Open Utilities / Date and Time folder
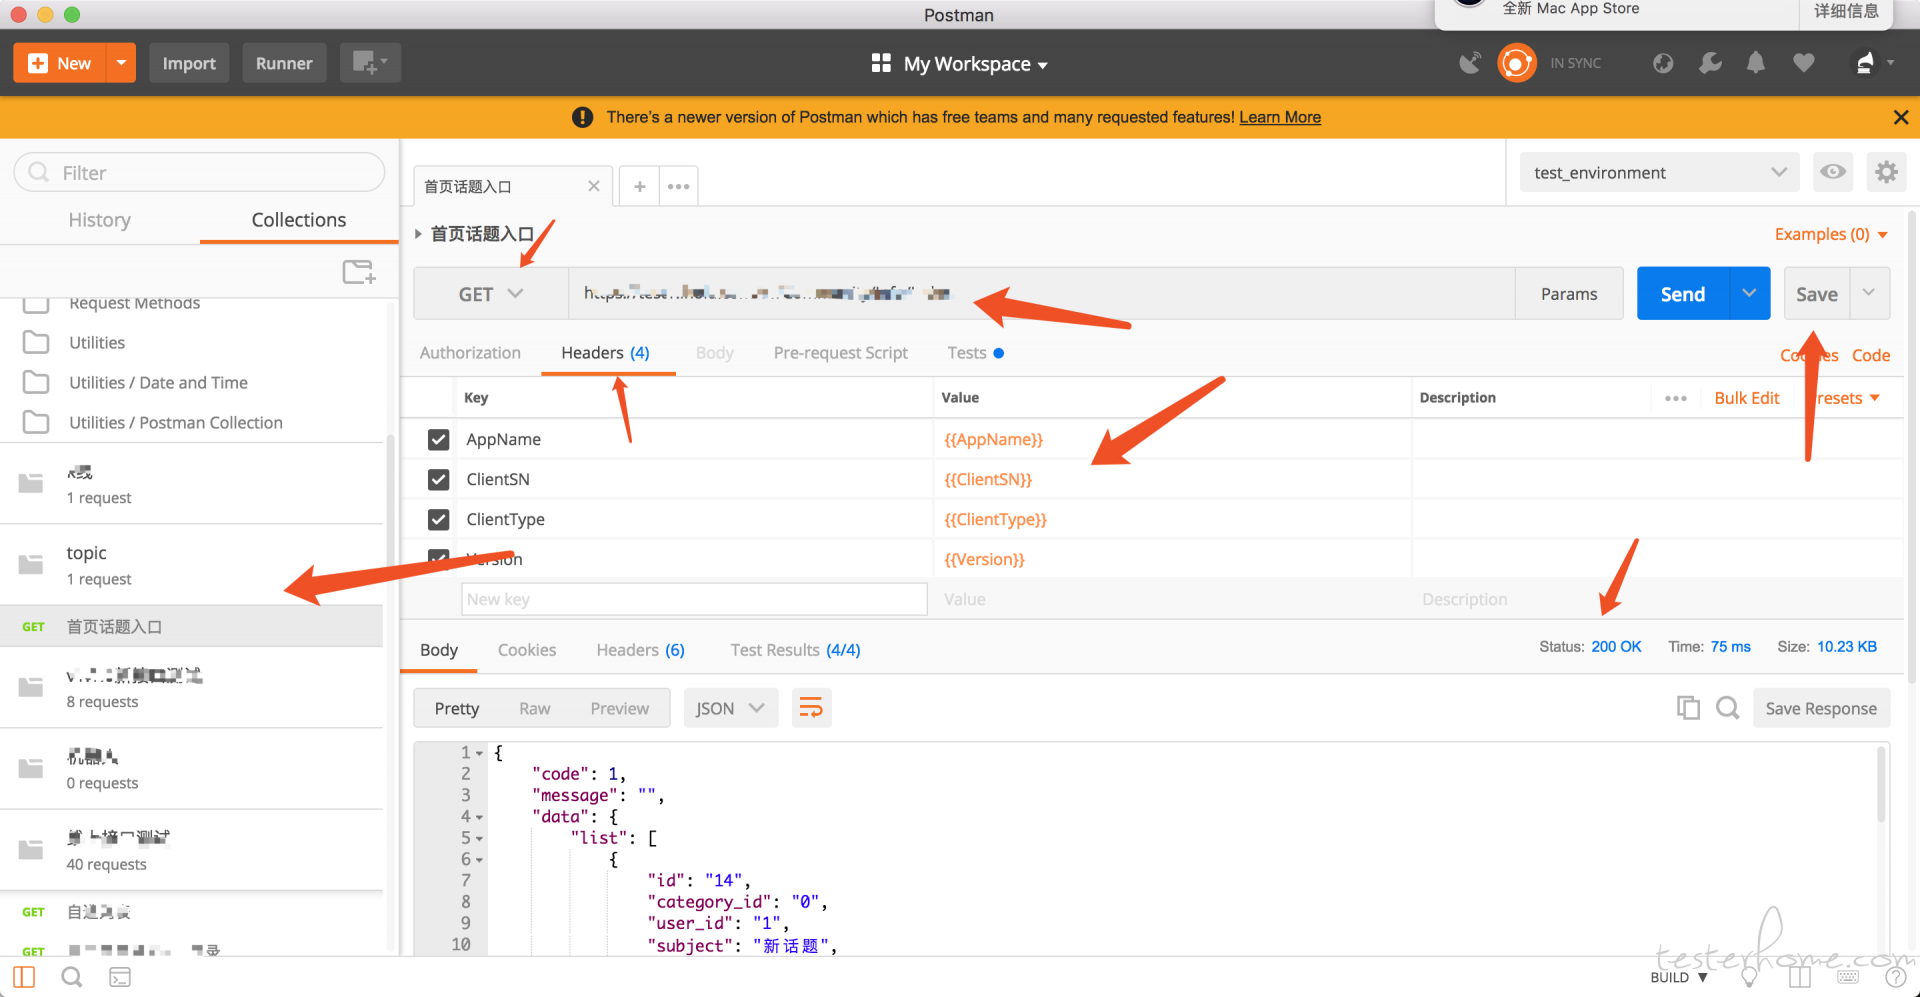Viewport: 1920px width, 997px height. pos(158,382)
